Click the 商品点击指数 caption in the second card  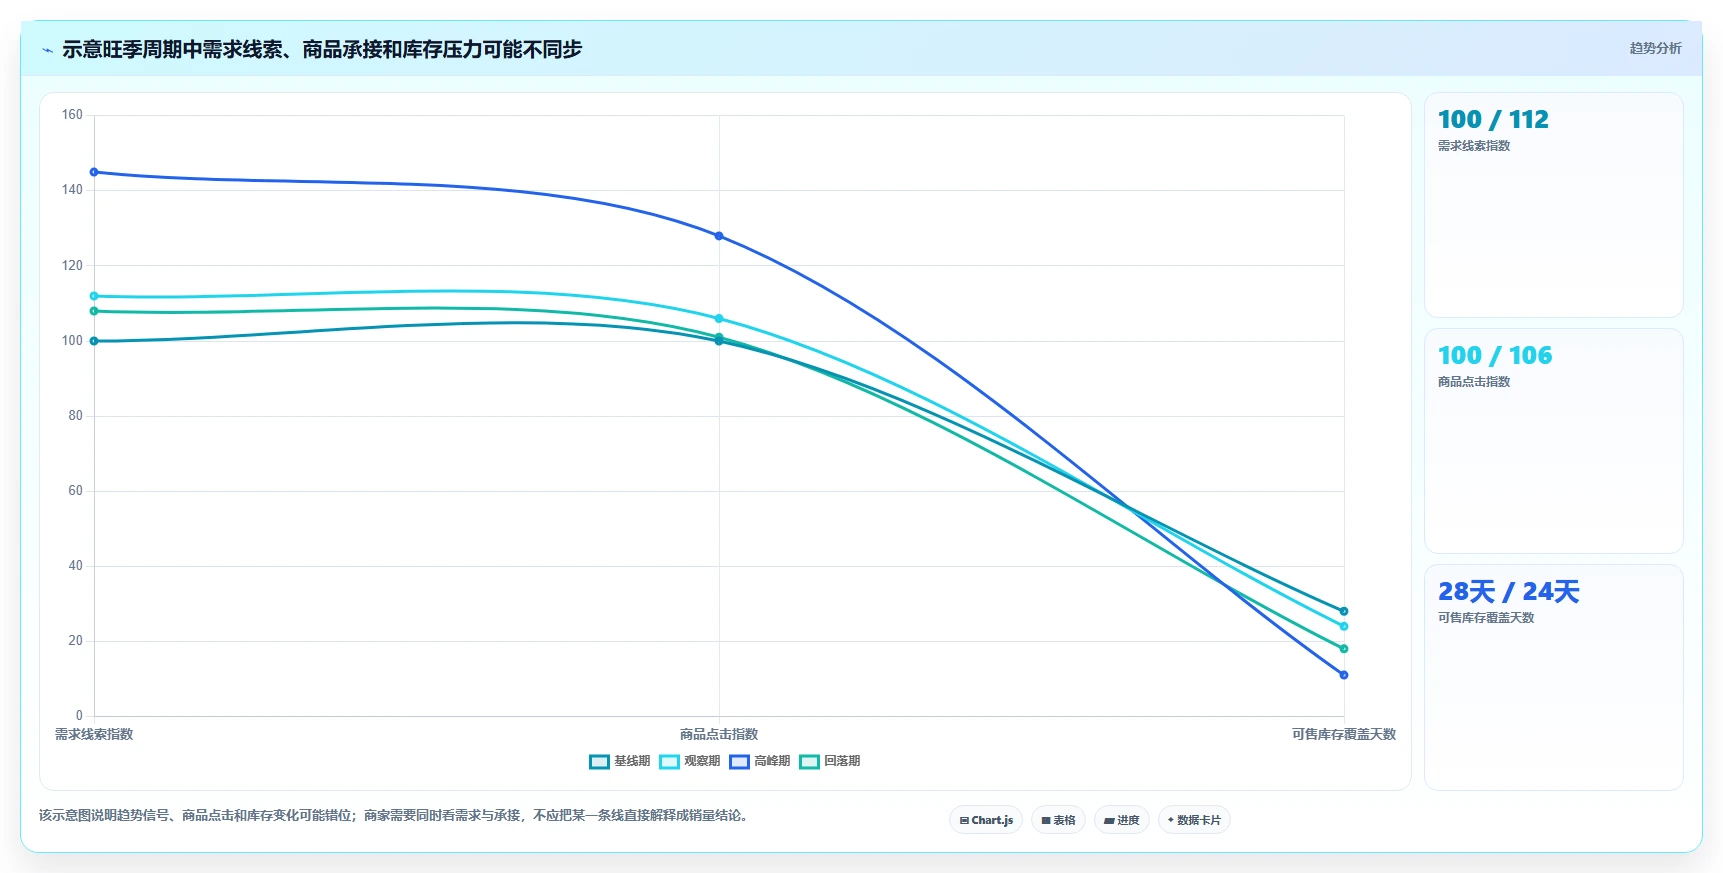(1474, 382)
